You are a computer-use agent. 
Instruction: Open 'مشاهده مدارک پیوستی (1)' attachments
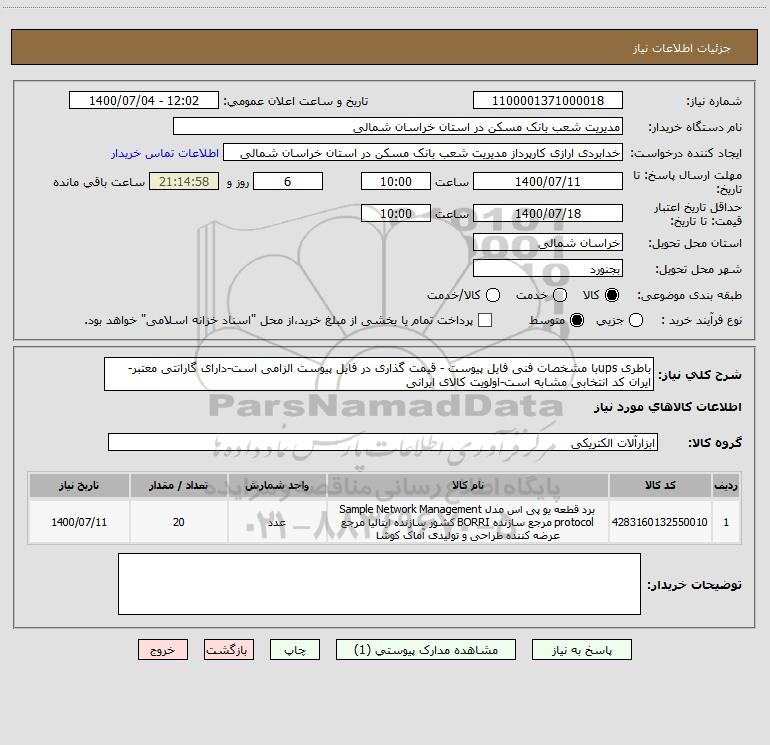tap(426, 650)
